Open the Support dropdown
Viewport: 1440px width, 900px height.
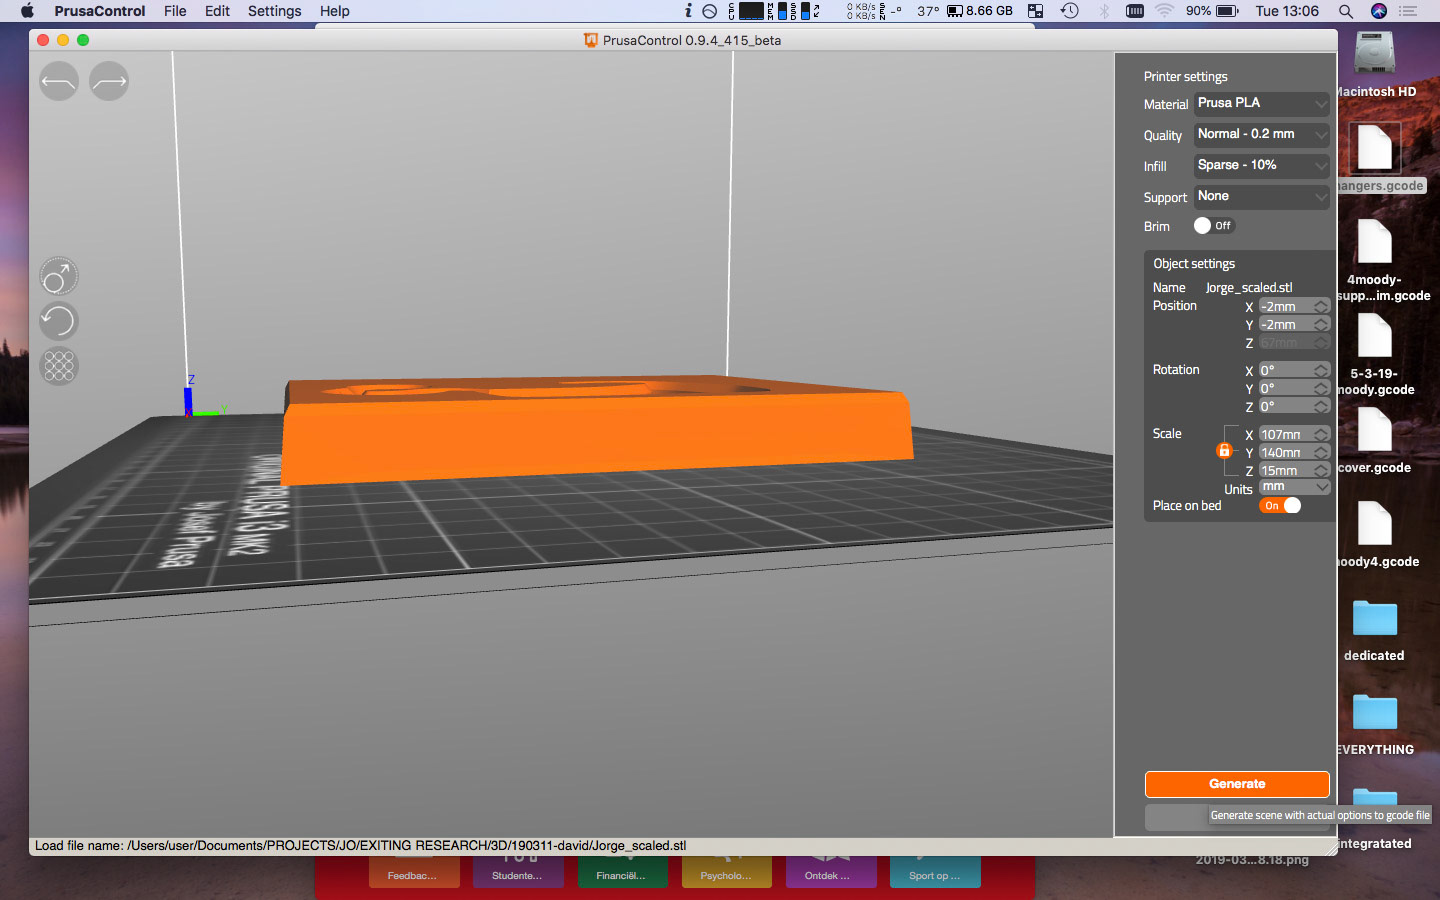coord(1262,197)
